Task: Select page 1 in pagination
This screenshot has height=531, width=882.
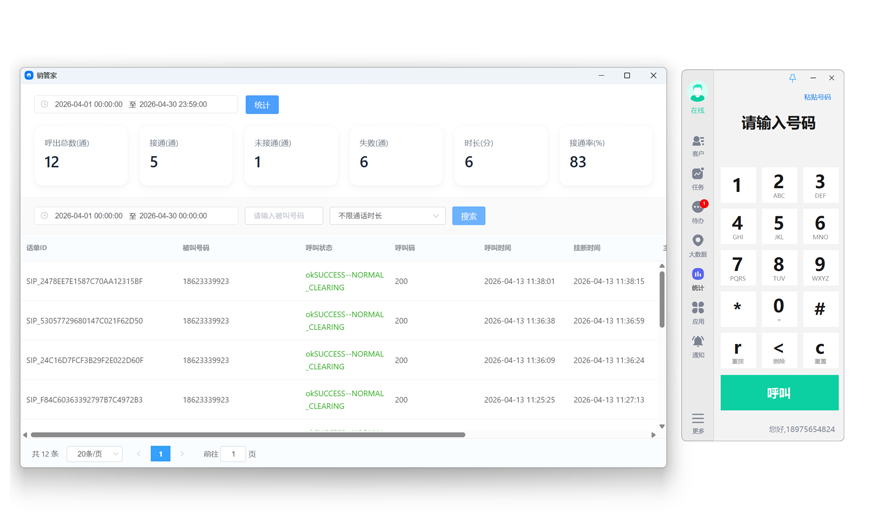Action: click(160, 454)
